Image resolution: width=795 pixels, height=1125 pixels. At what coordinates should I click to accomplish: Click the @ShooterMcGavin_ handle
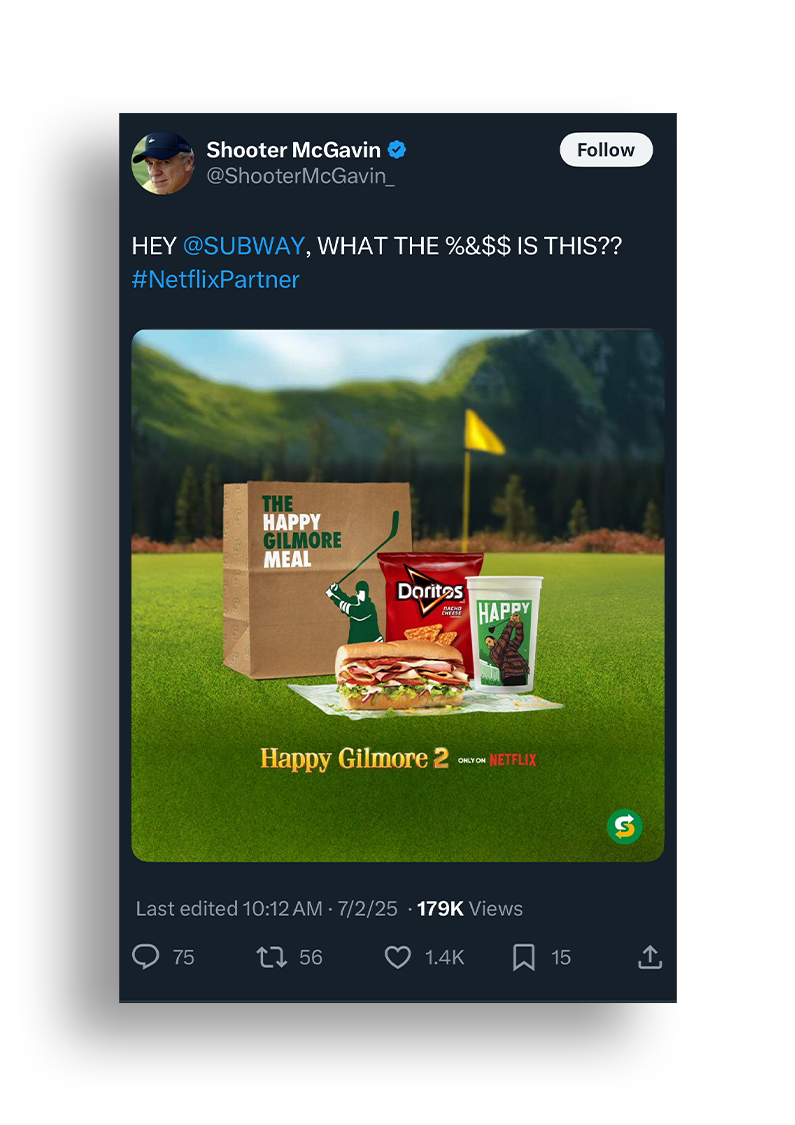pos(300,176)
